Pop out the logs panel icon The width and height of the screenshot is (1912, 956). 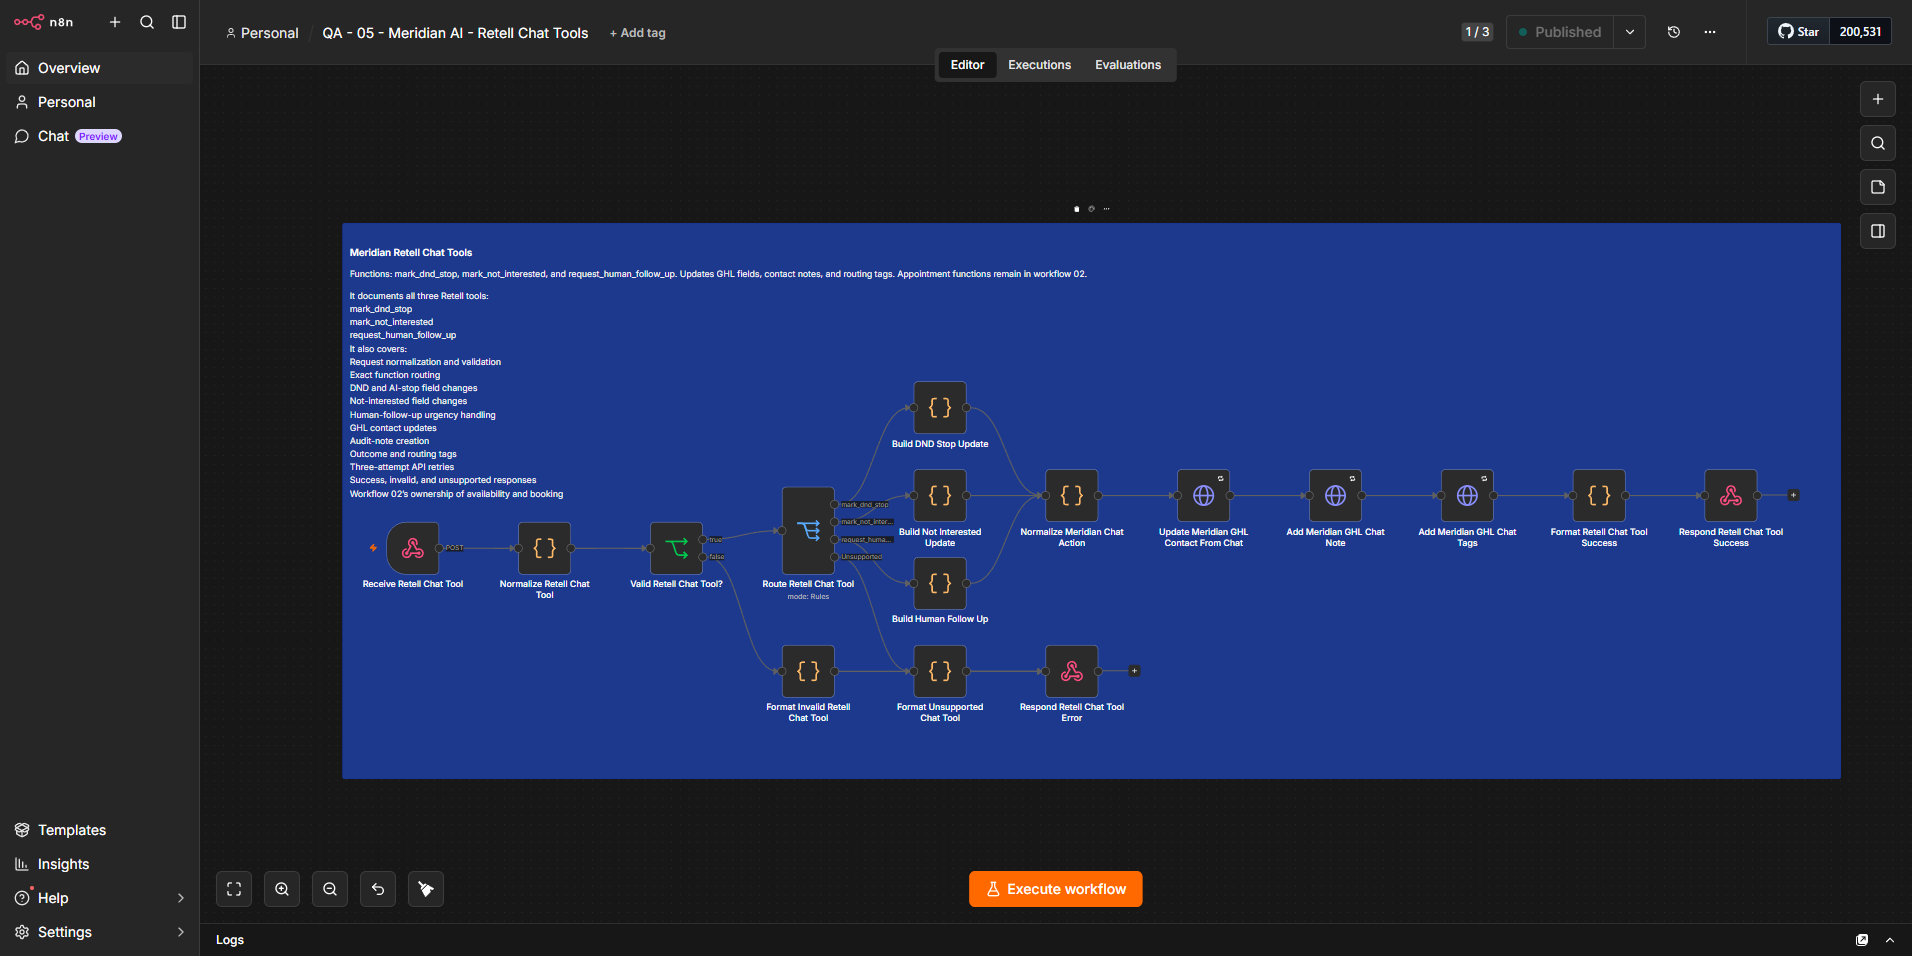tap(1862, 940)
